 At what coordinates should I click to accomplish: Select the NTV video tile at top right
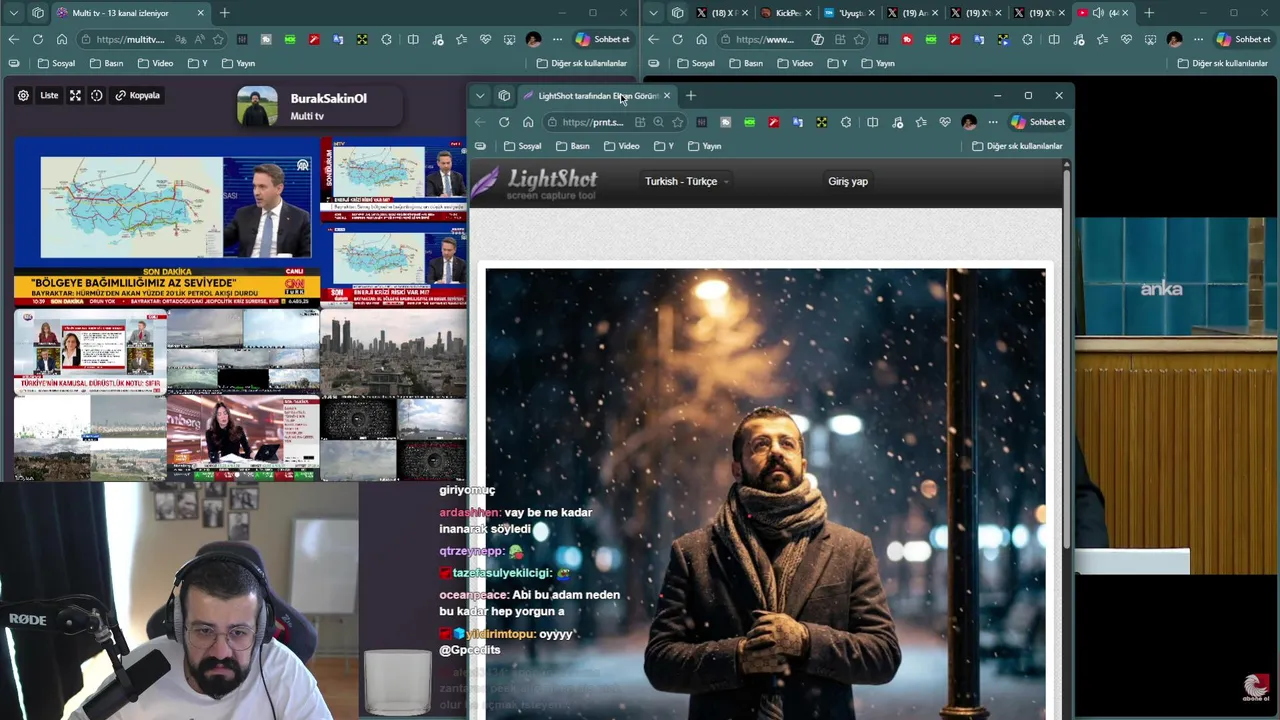[x=393, y=179]
